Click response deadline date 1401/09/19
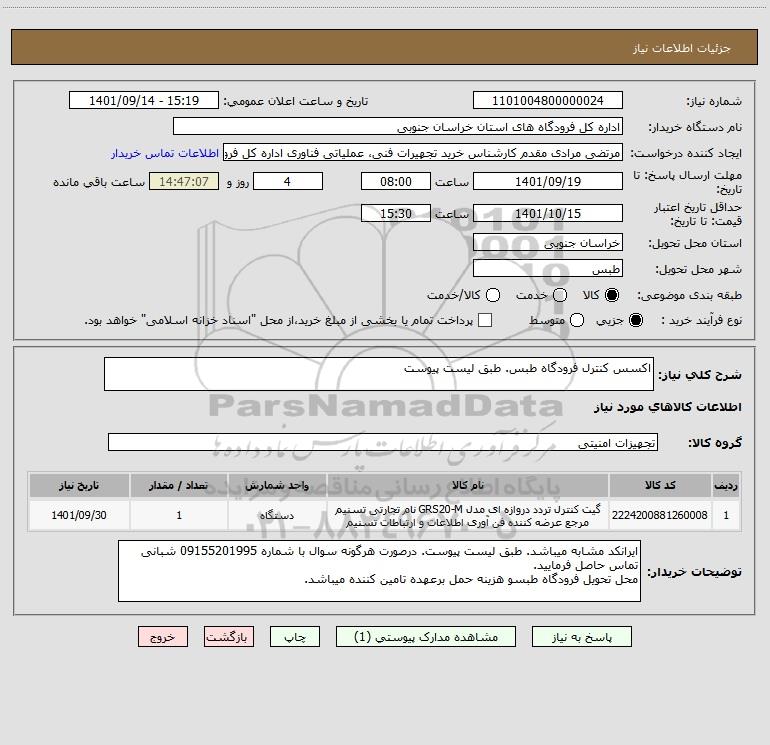The image size is (770, 745). click(548, 181)
